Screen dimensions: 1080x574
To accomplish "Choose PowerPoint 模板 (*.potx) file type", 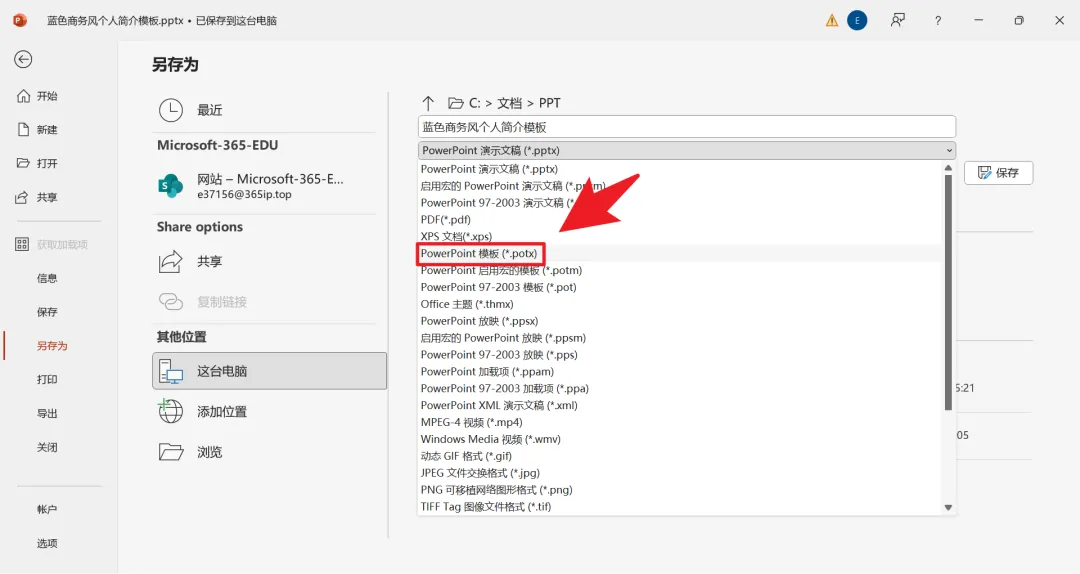I will point(680,254).
